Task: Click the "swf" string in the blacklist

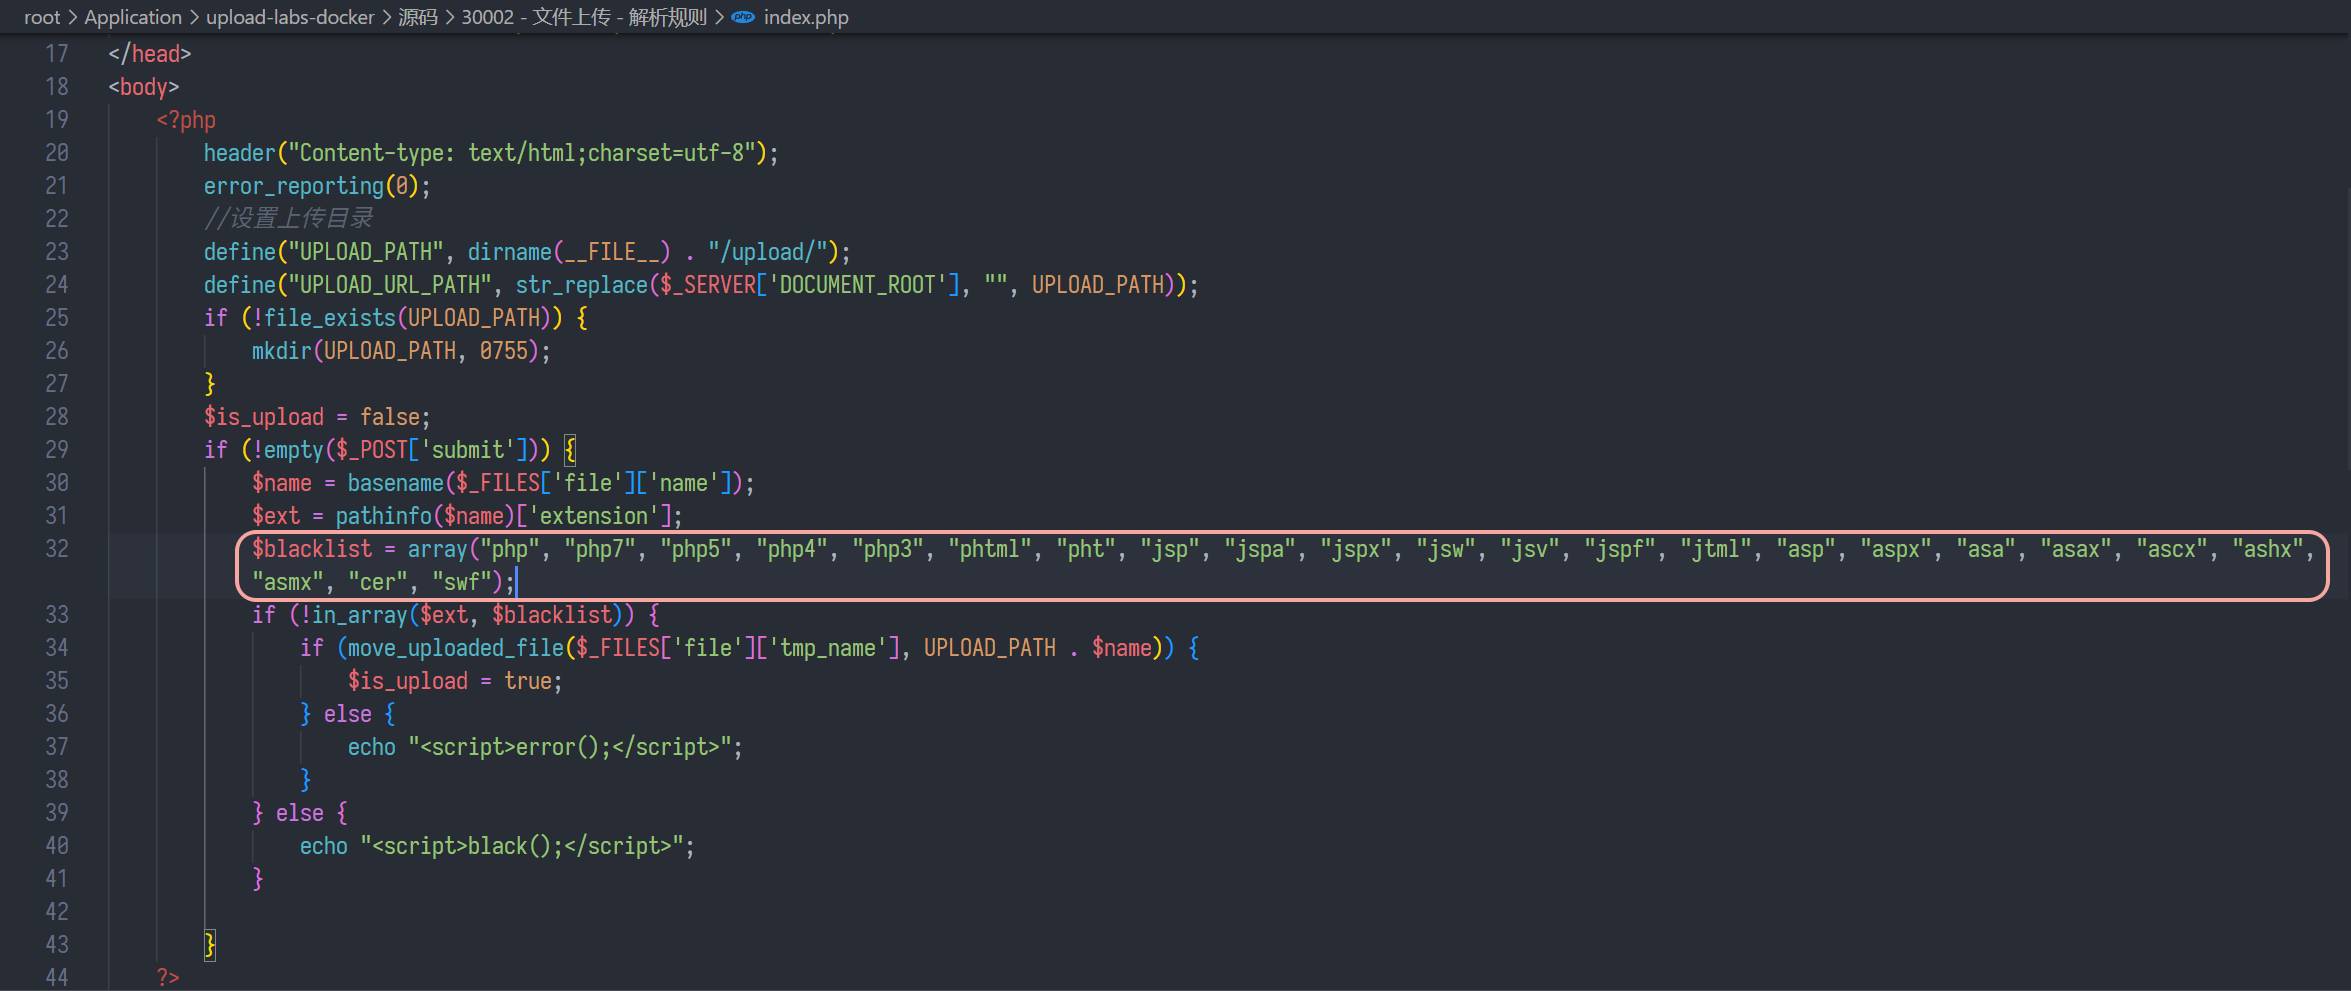Action: click(461, 582)
